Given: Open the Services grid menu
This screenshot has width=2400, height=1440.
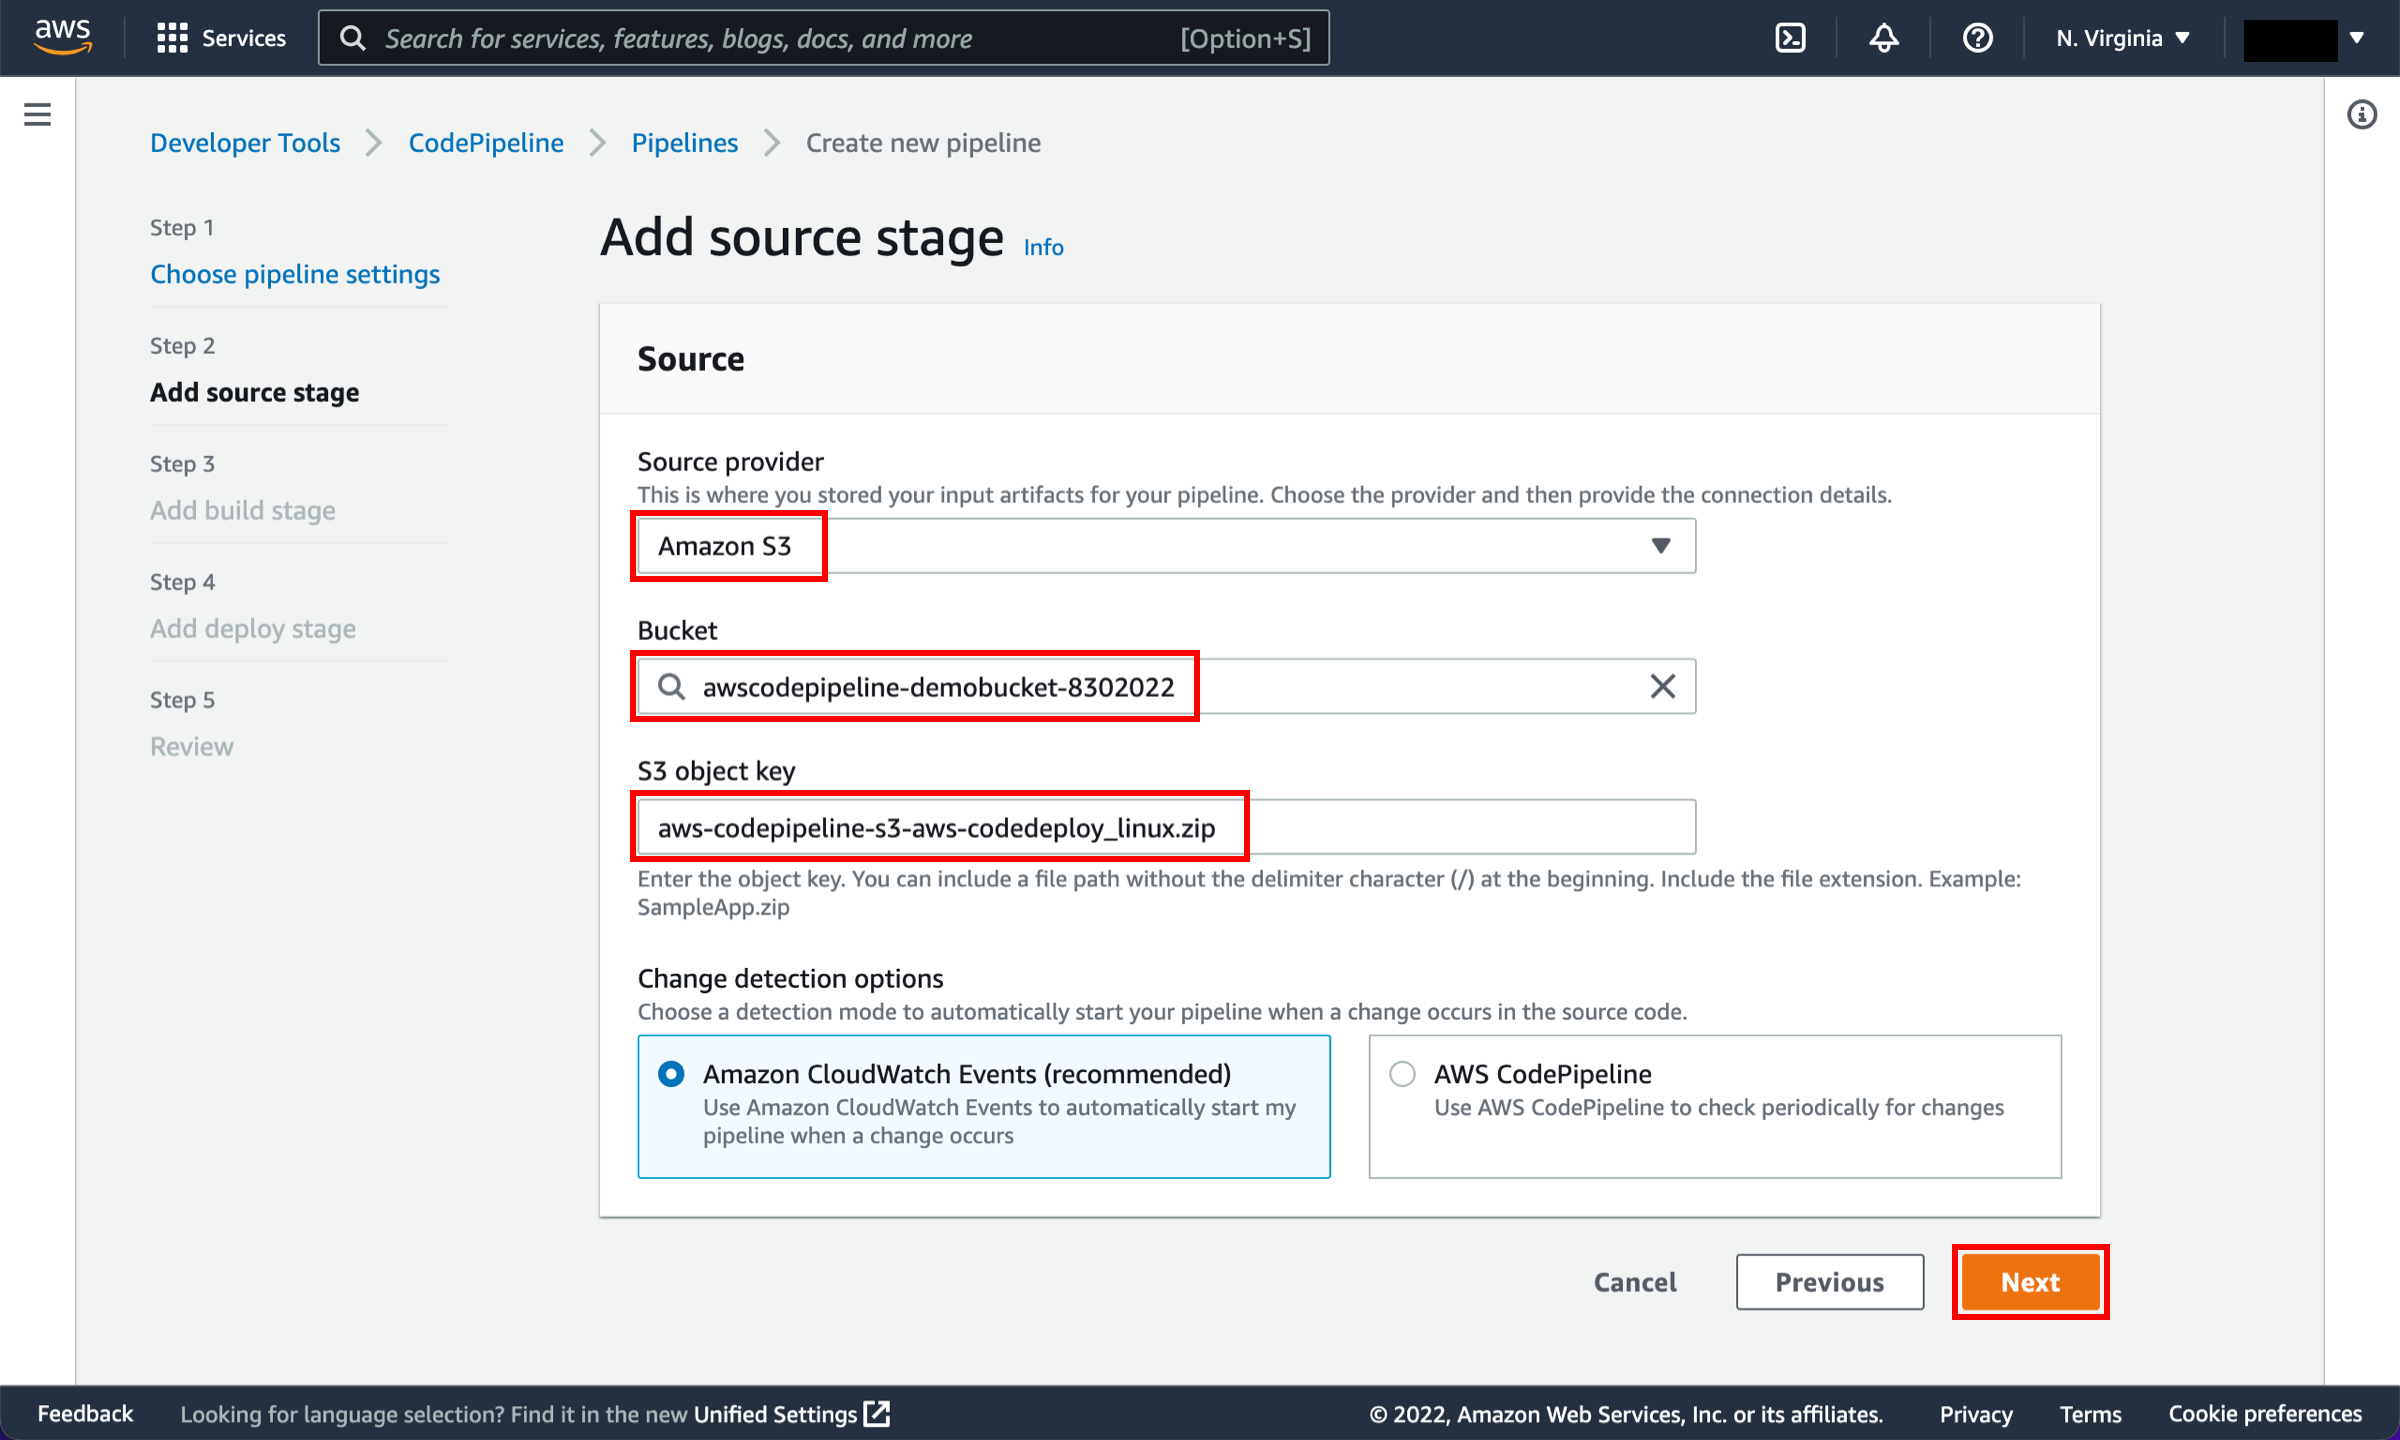Looking at the screenshot, I should point(221,38).
